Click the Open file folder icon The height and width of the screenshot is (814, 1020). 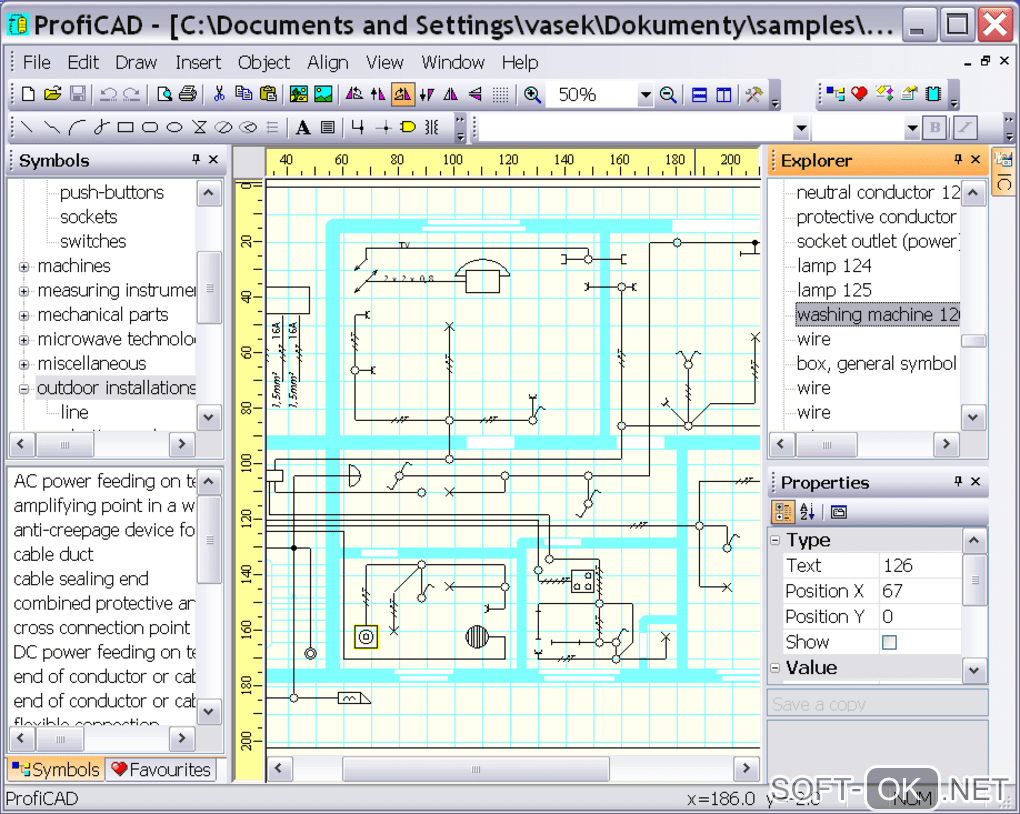(53, 95)
